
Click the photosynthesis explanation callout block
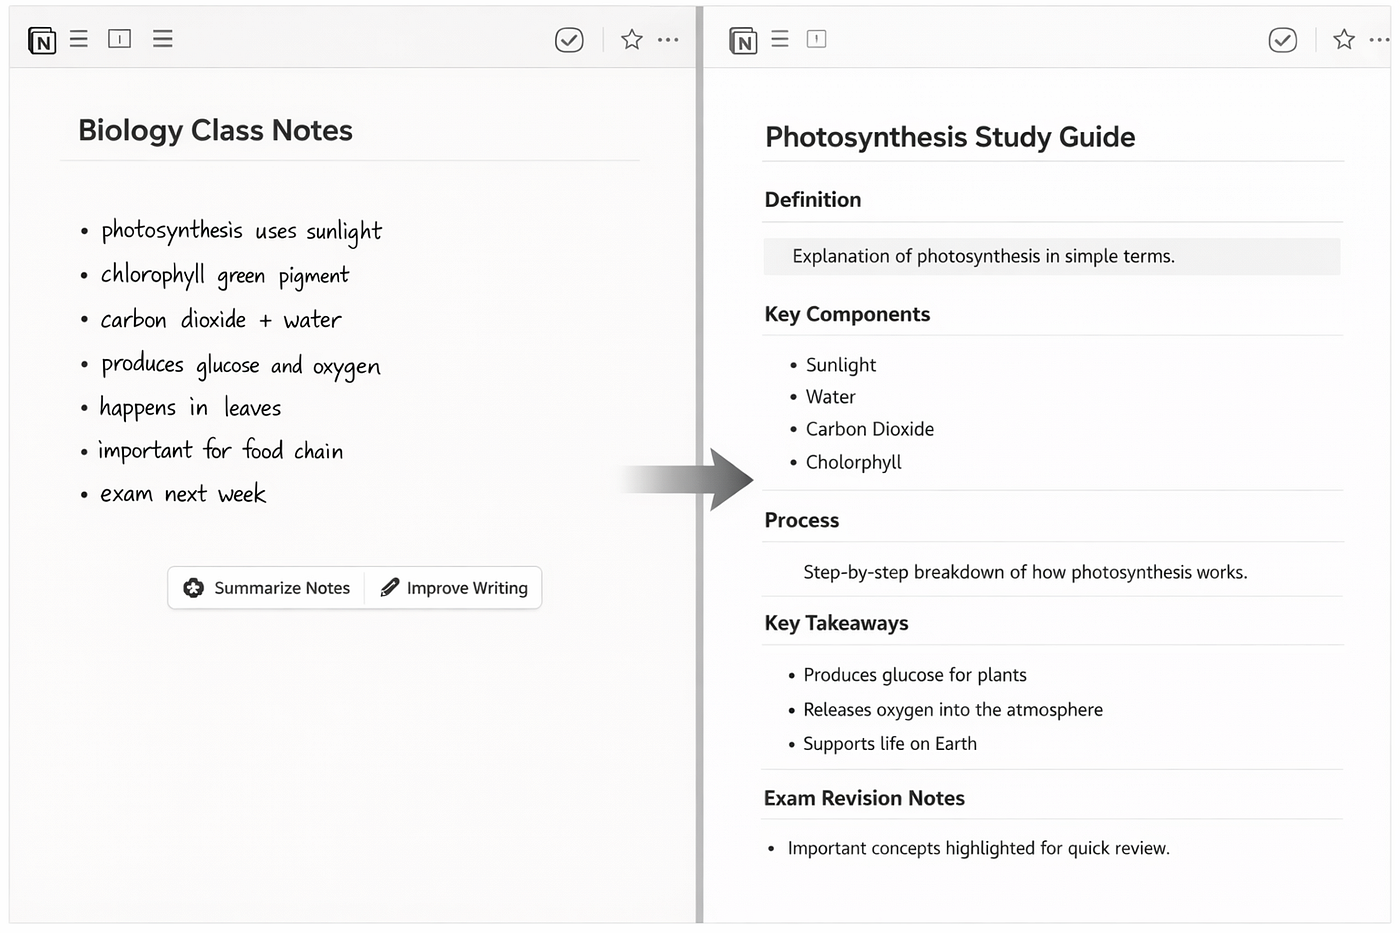tap(1052, 257)
